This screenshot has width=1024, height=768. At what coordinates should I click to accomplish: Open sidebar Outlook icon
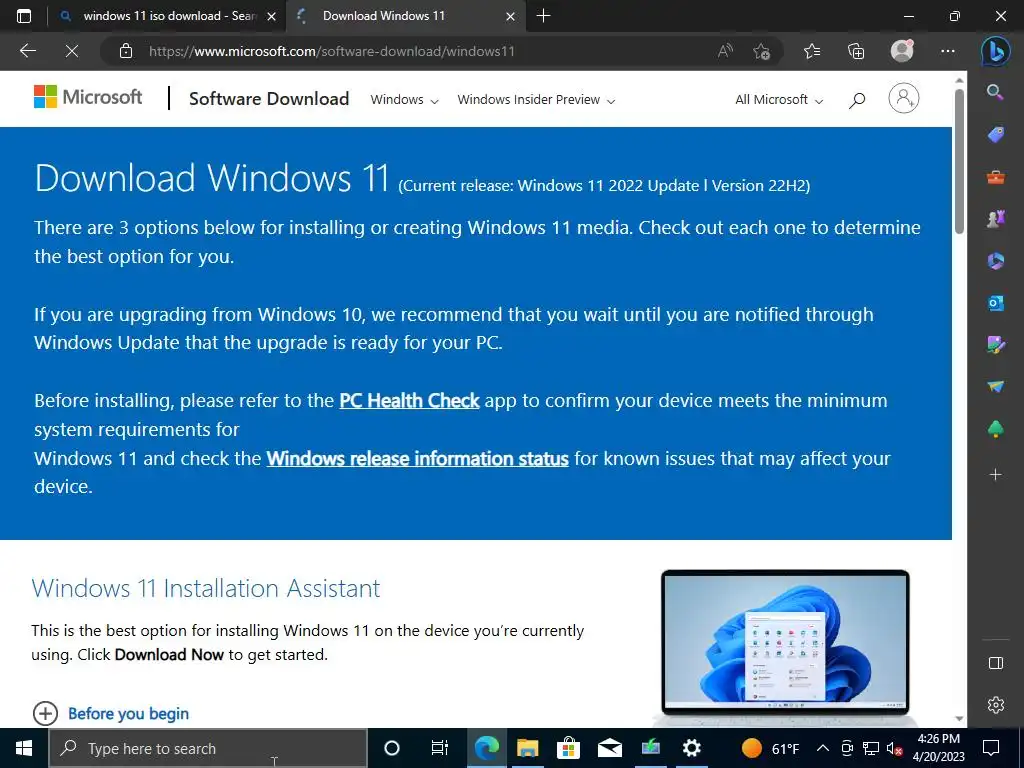tap(995, 303)
